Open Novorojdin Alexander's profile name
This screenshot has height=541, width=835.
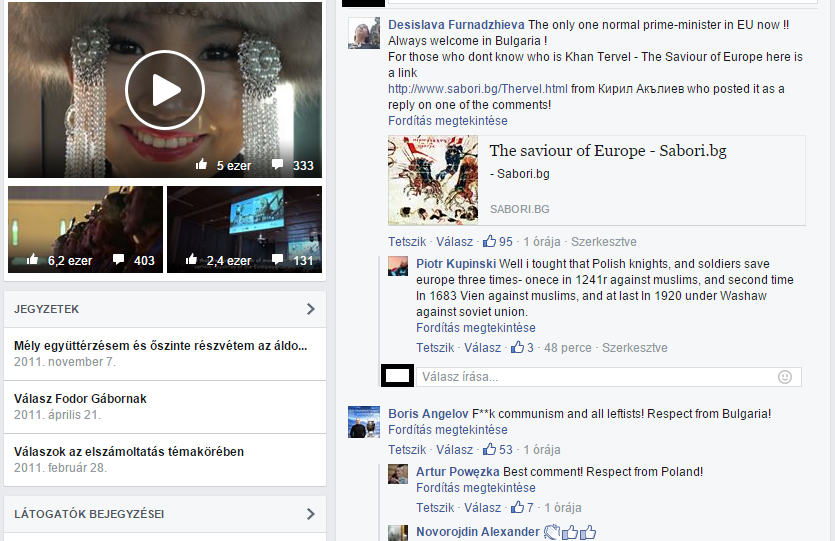coord(478,532)
